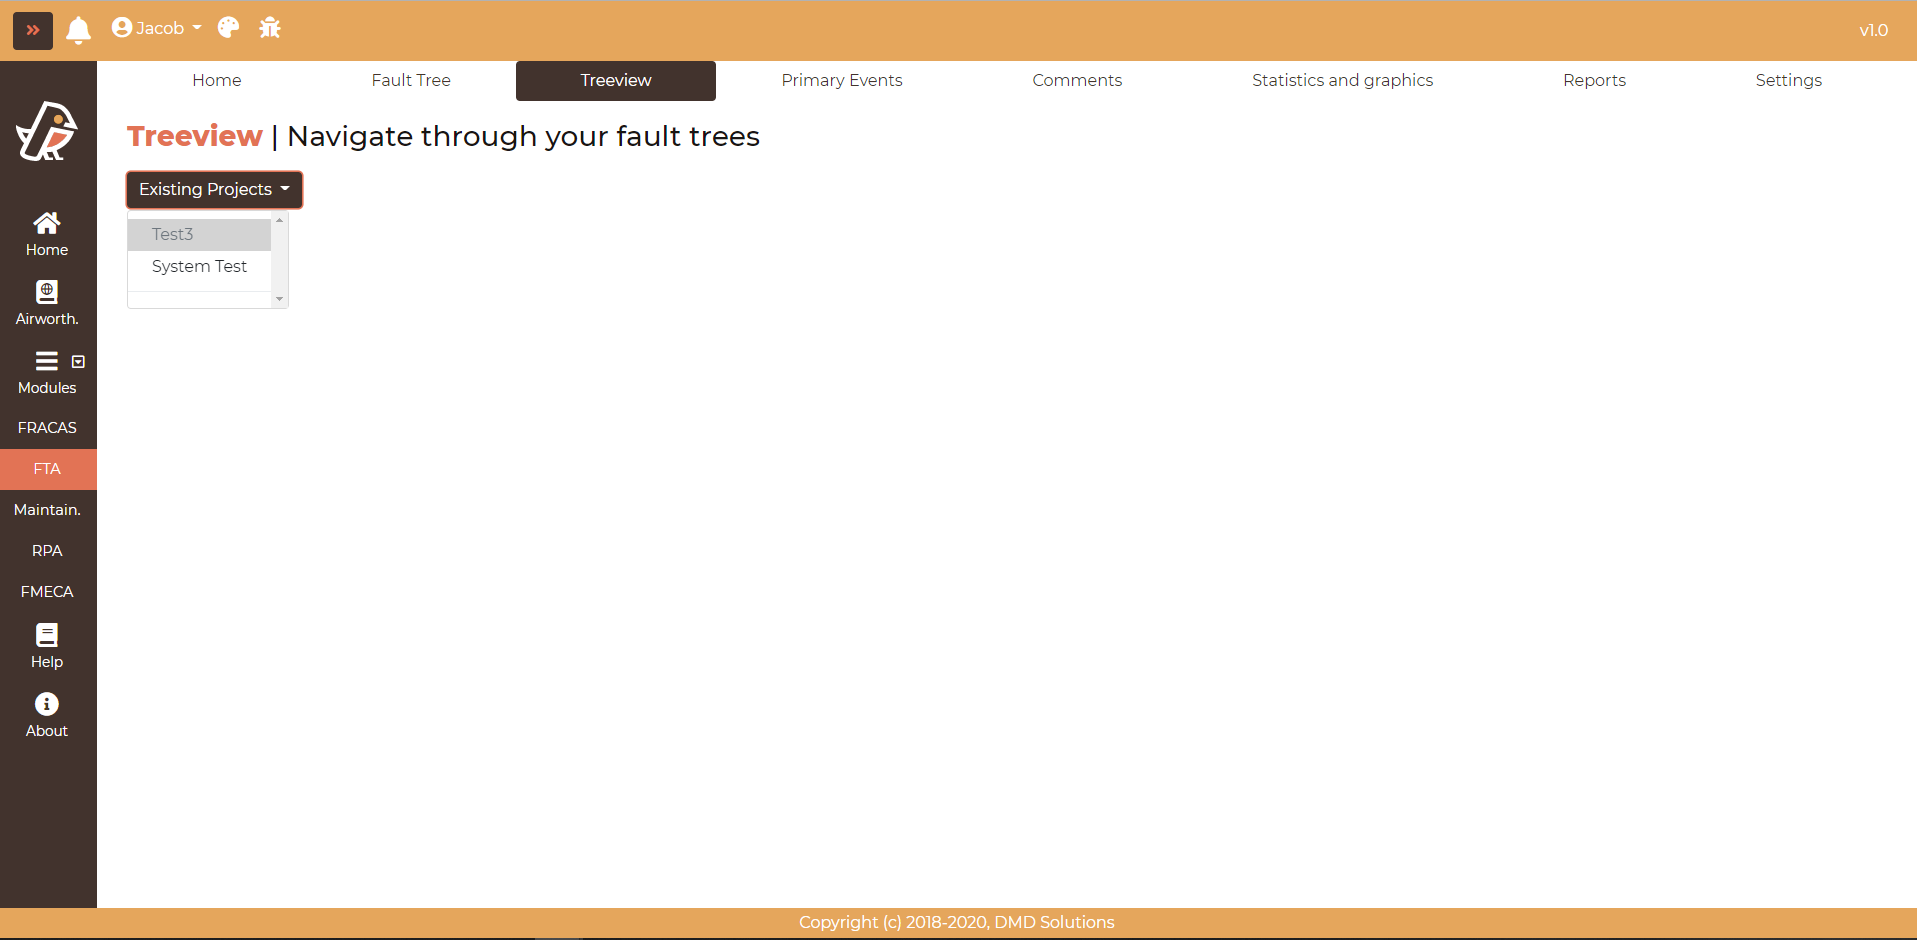Open the Jacob user dropdown
This screenshot has width=1917, height=940.
point(157,28)
